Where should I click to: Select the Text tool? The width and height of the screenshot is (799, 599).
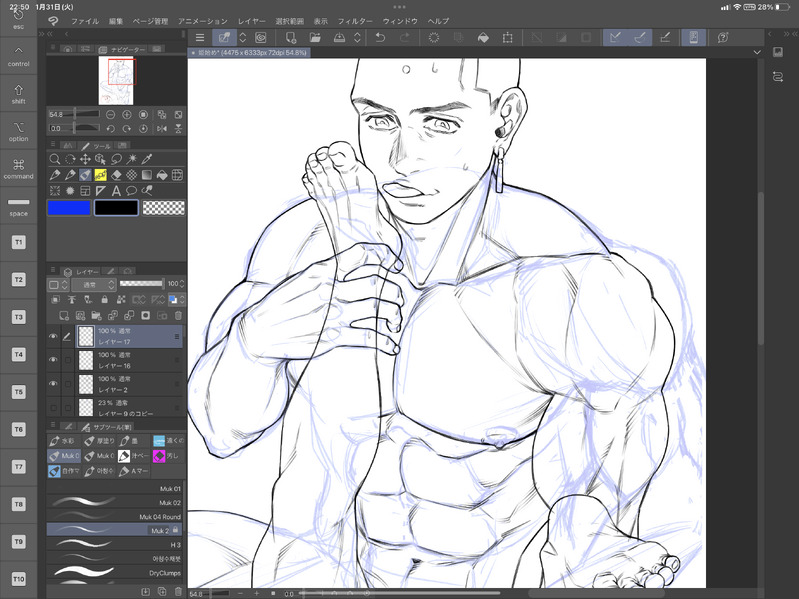pyautogui.click(x=116, y=190)
